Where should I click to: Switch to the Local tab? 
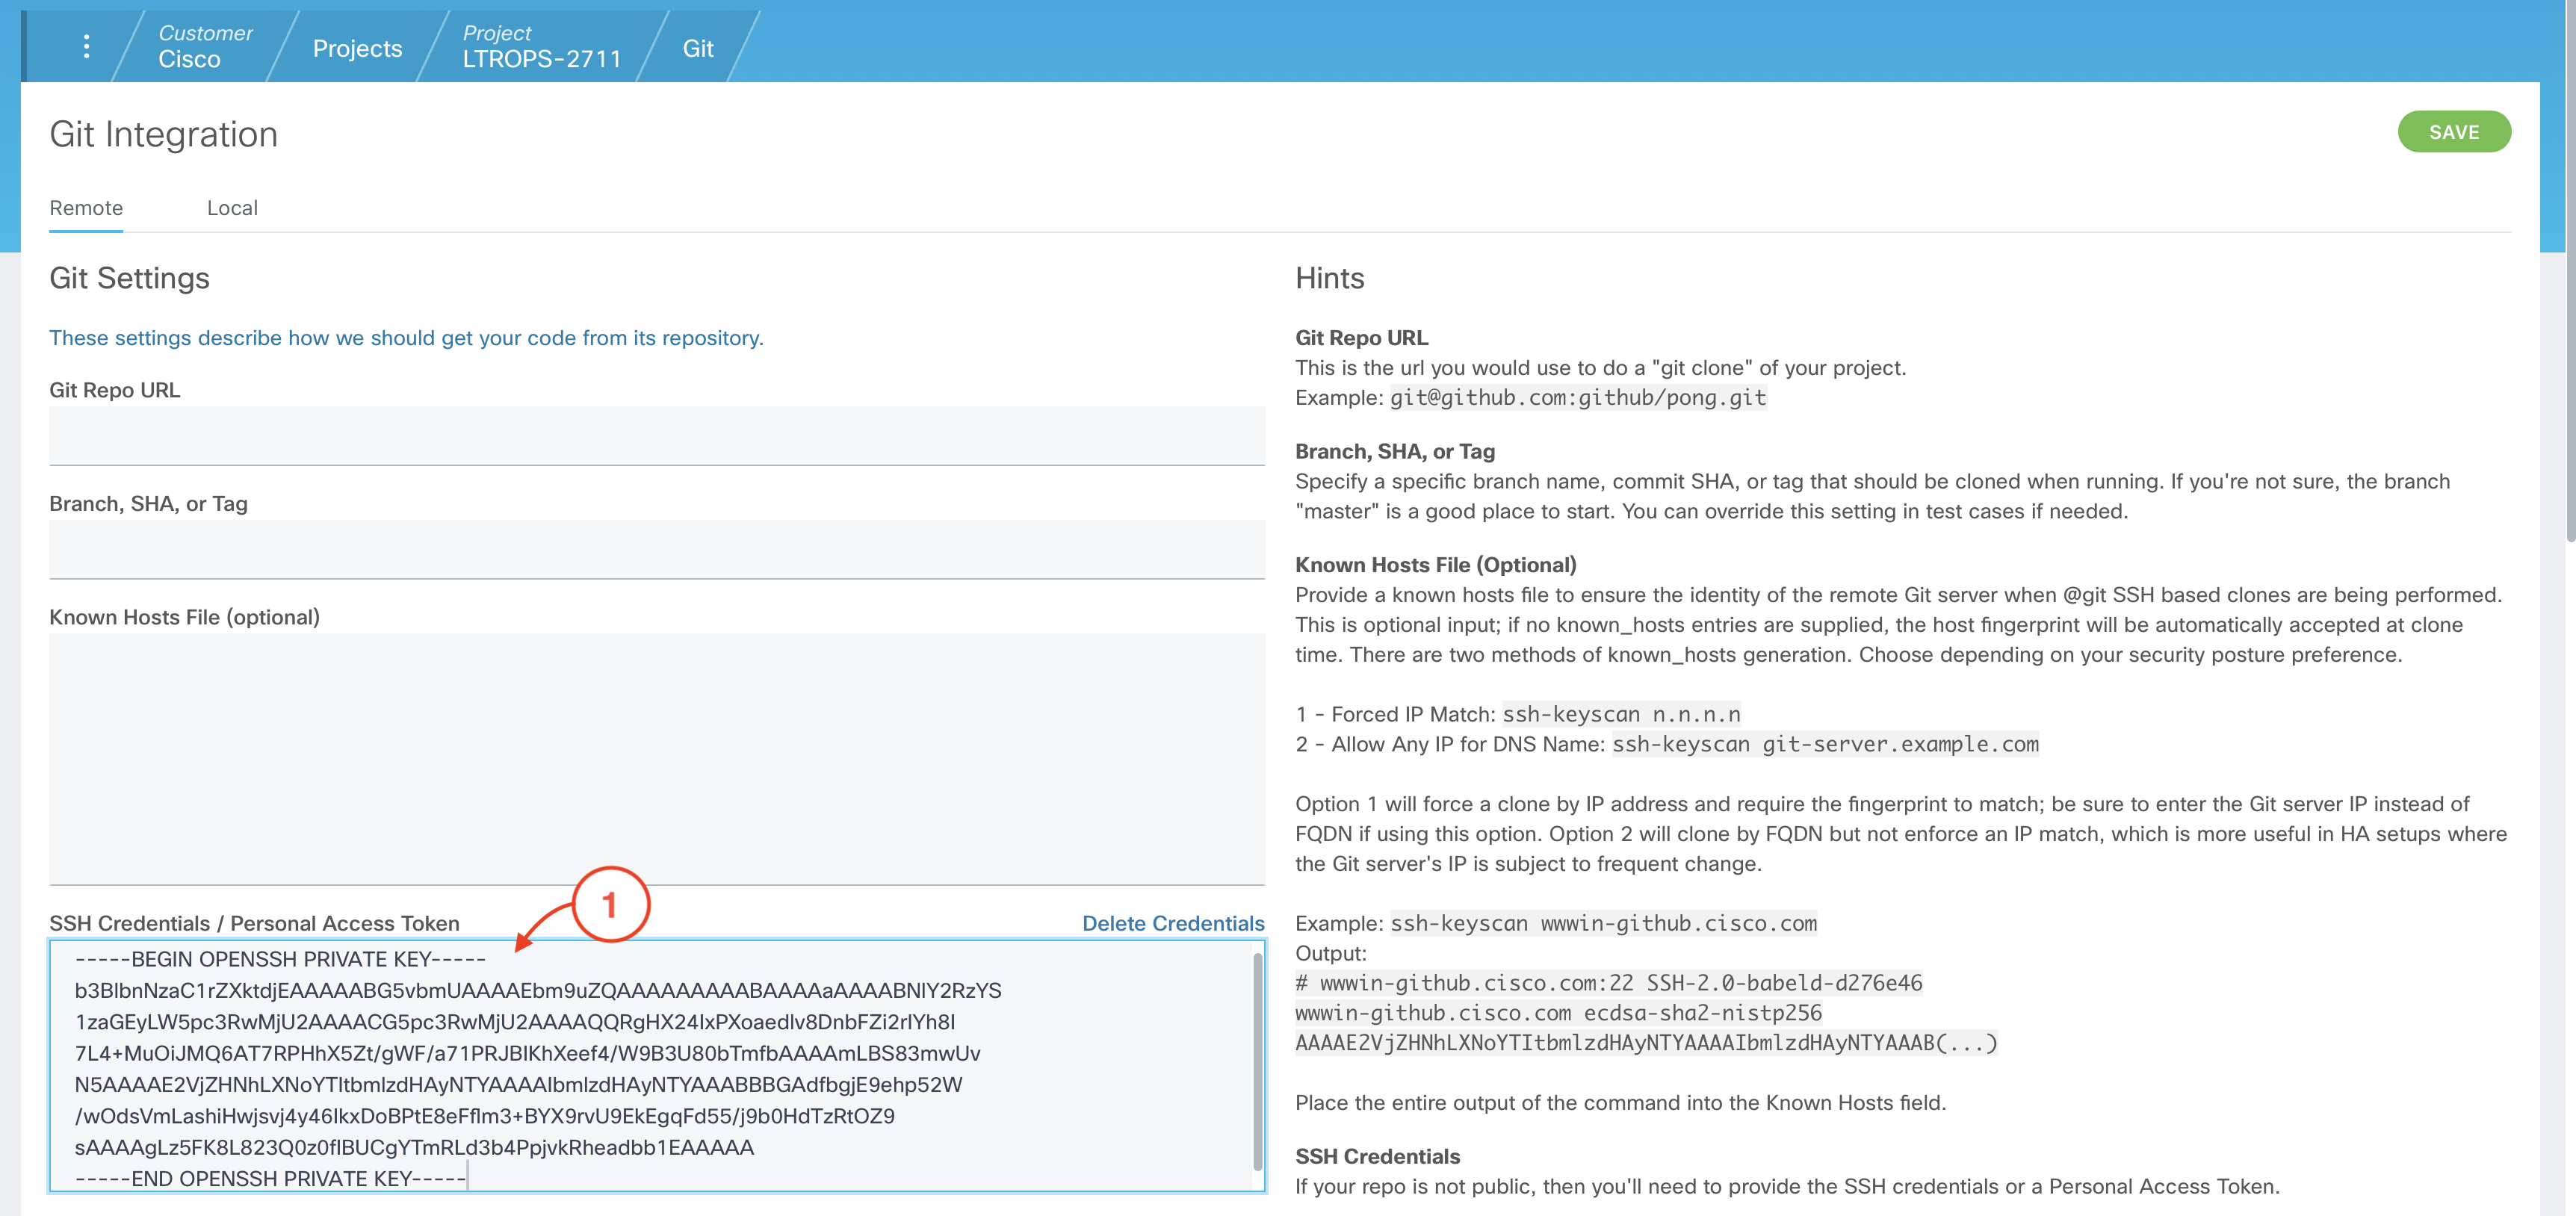(232, 208)
